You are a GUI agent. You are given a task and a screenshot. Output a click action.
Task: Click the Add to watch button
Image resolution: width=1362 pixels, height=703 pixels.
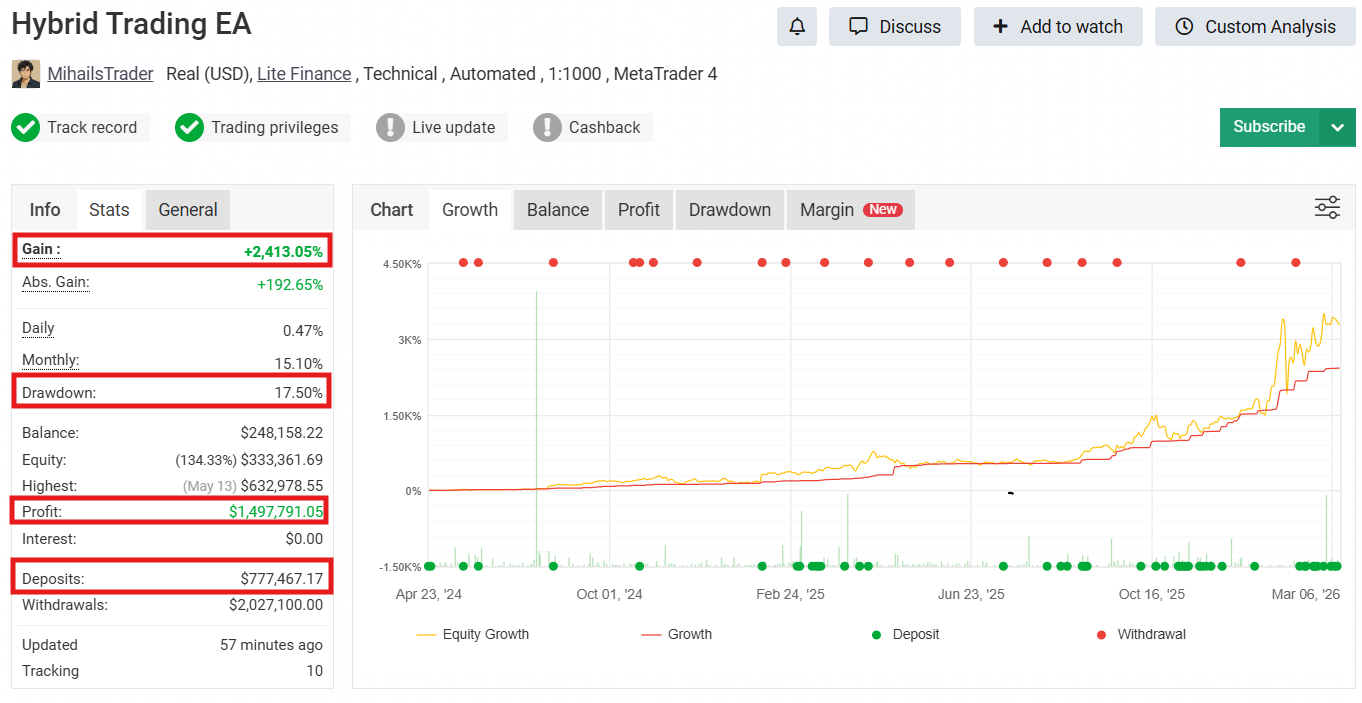pos(1058,27)
